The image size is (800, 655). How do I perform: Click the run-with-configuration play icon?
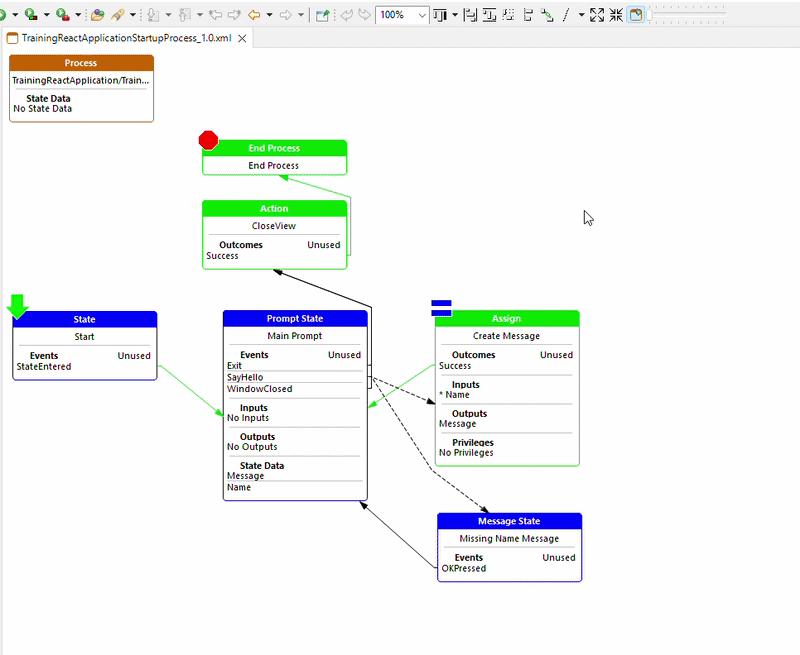tap(31, 14)
